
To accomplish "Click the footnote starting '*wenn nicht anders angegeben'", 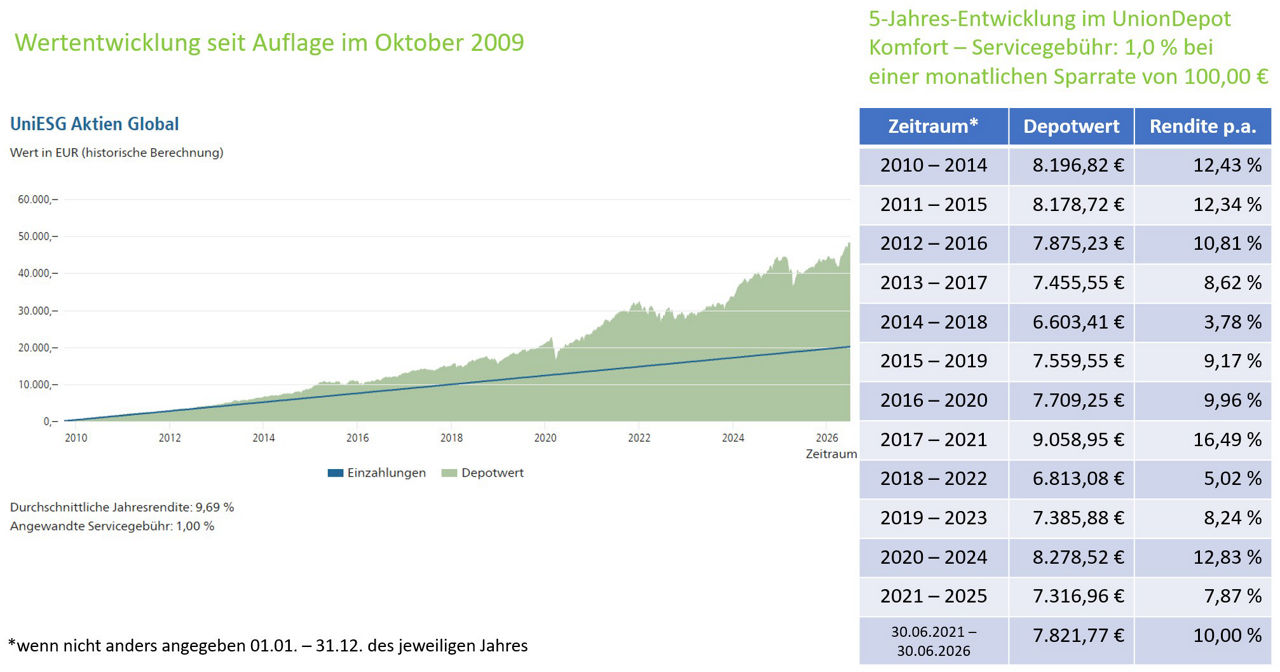I will [x=269, y=645].
